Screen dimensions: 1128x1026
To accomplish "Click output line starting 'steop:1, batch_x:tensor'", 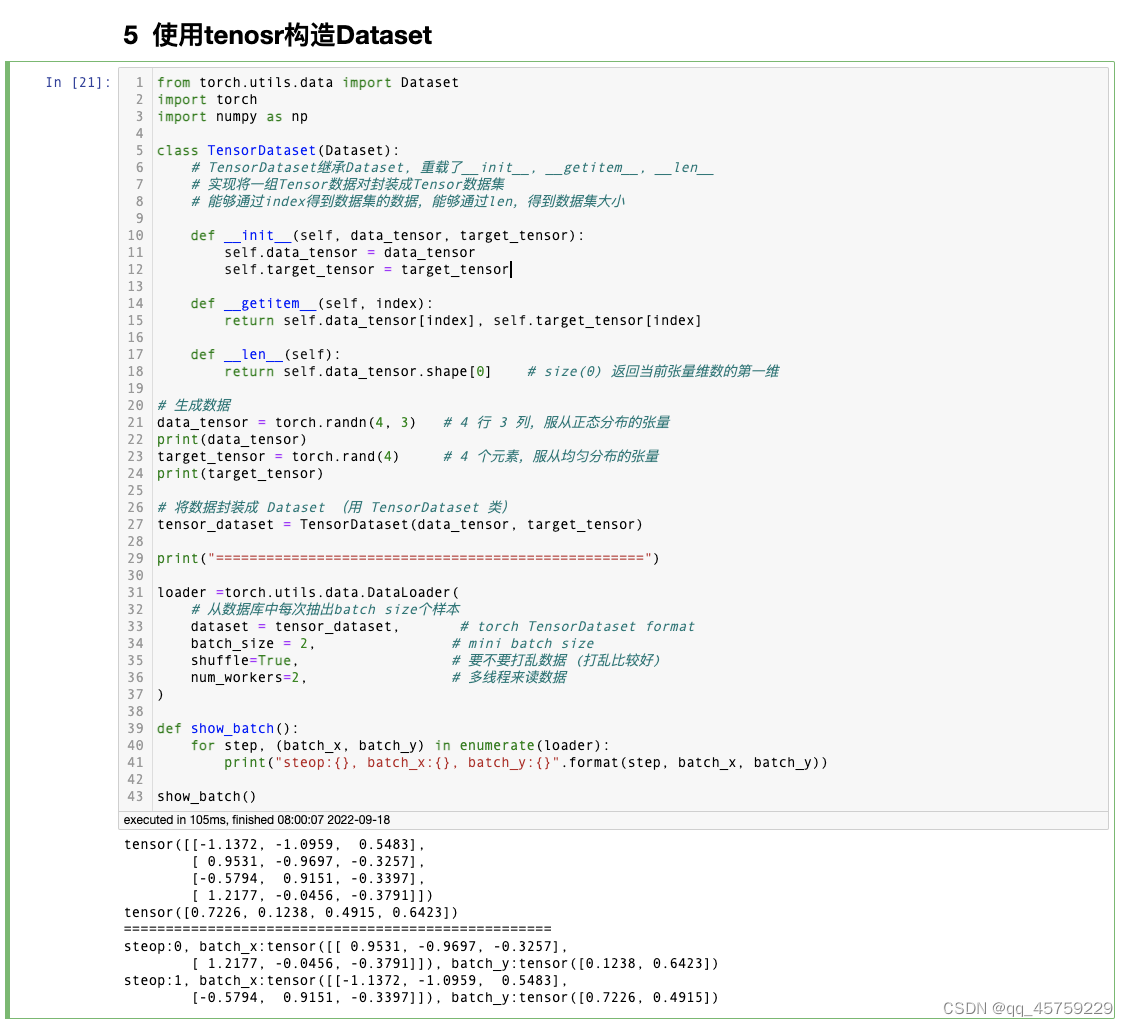I will coord(345,981).
